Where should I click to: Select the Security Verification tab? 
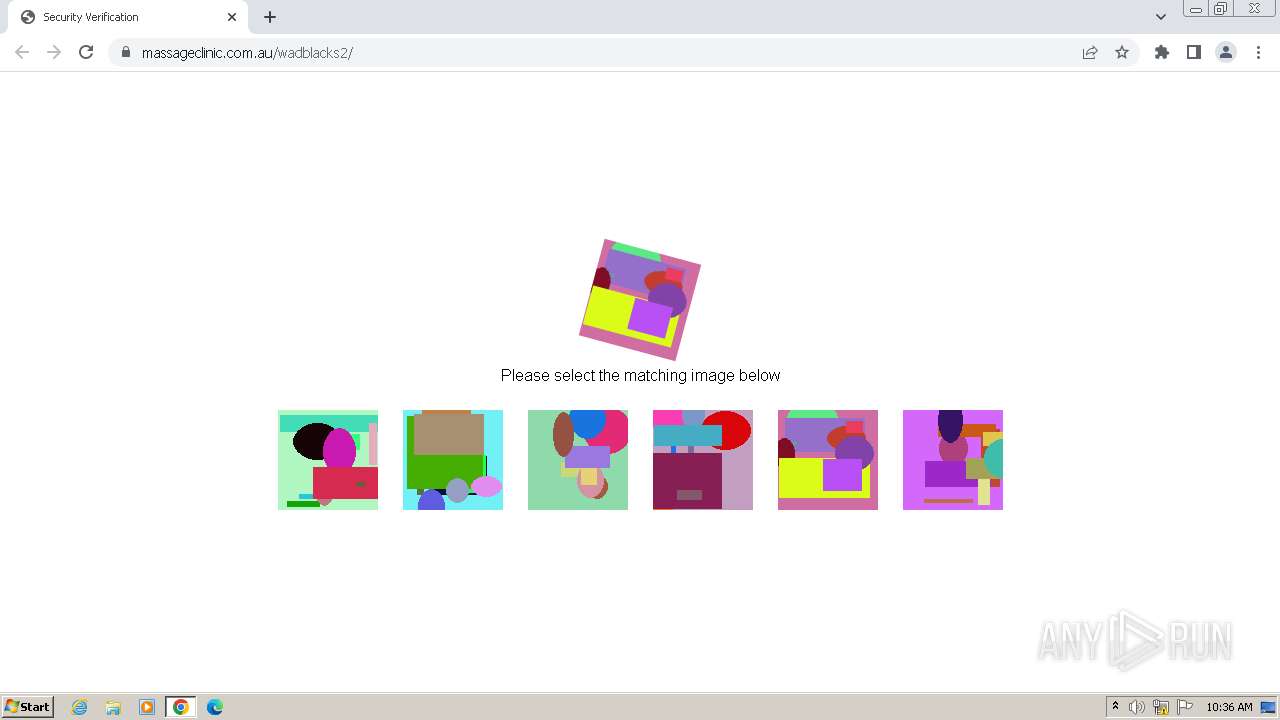point(127,17)
